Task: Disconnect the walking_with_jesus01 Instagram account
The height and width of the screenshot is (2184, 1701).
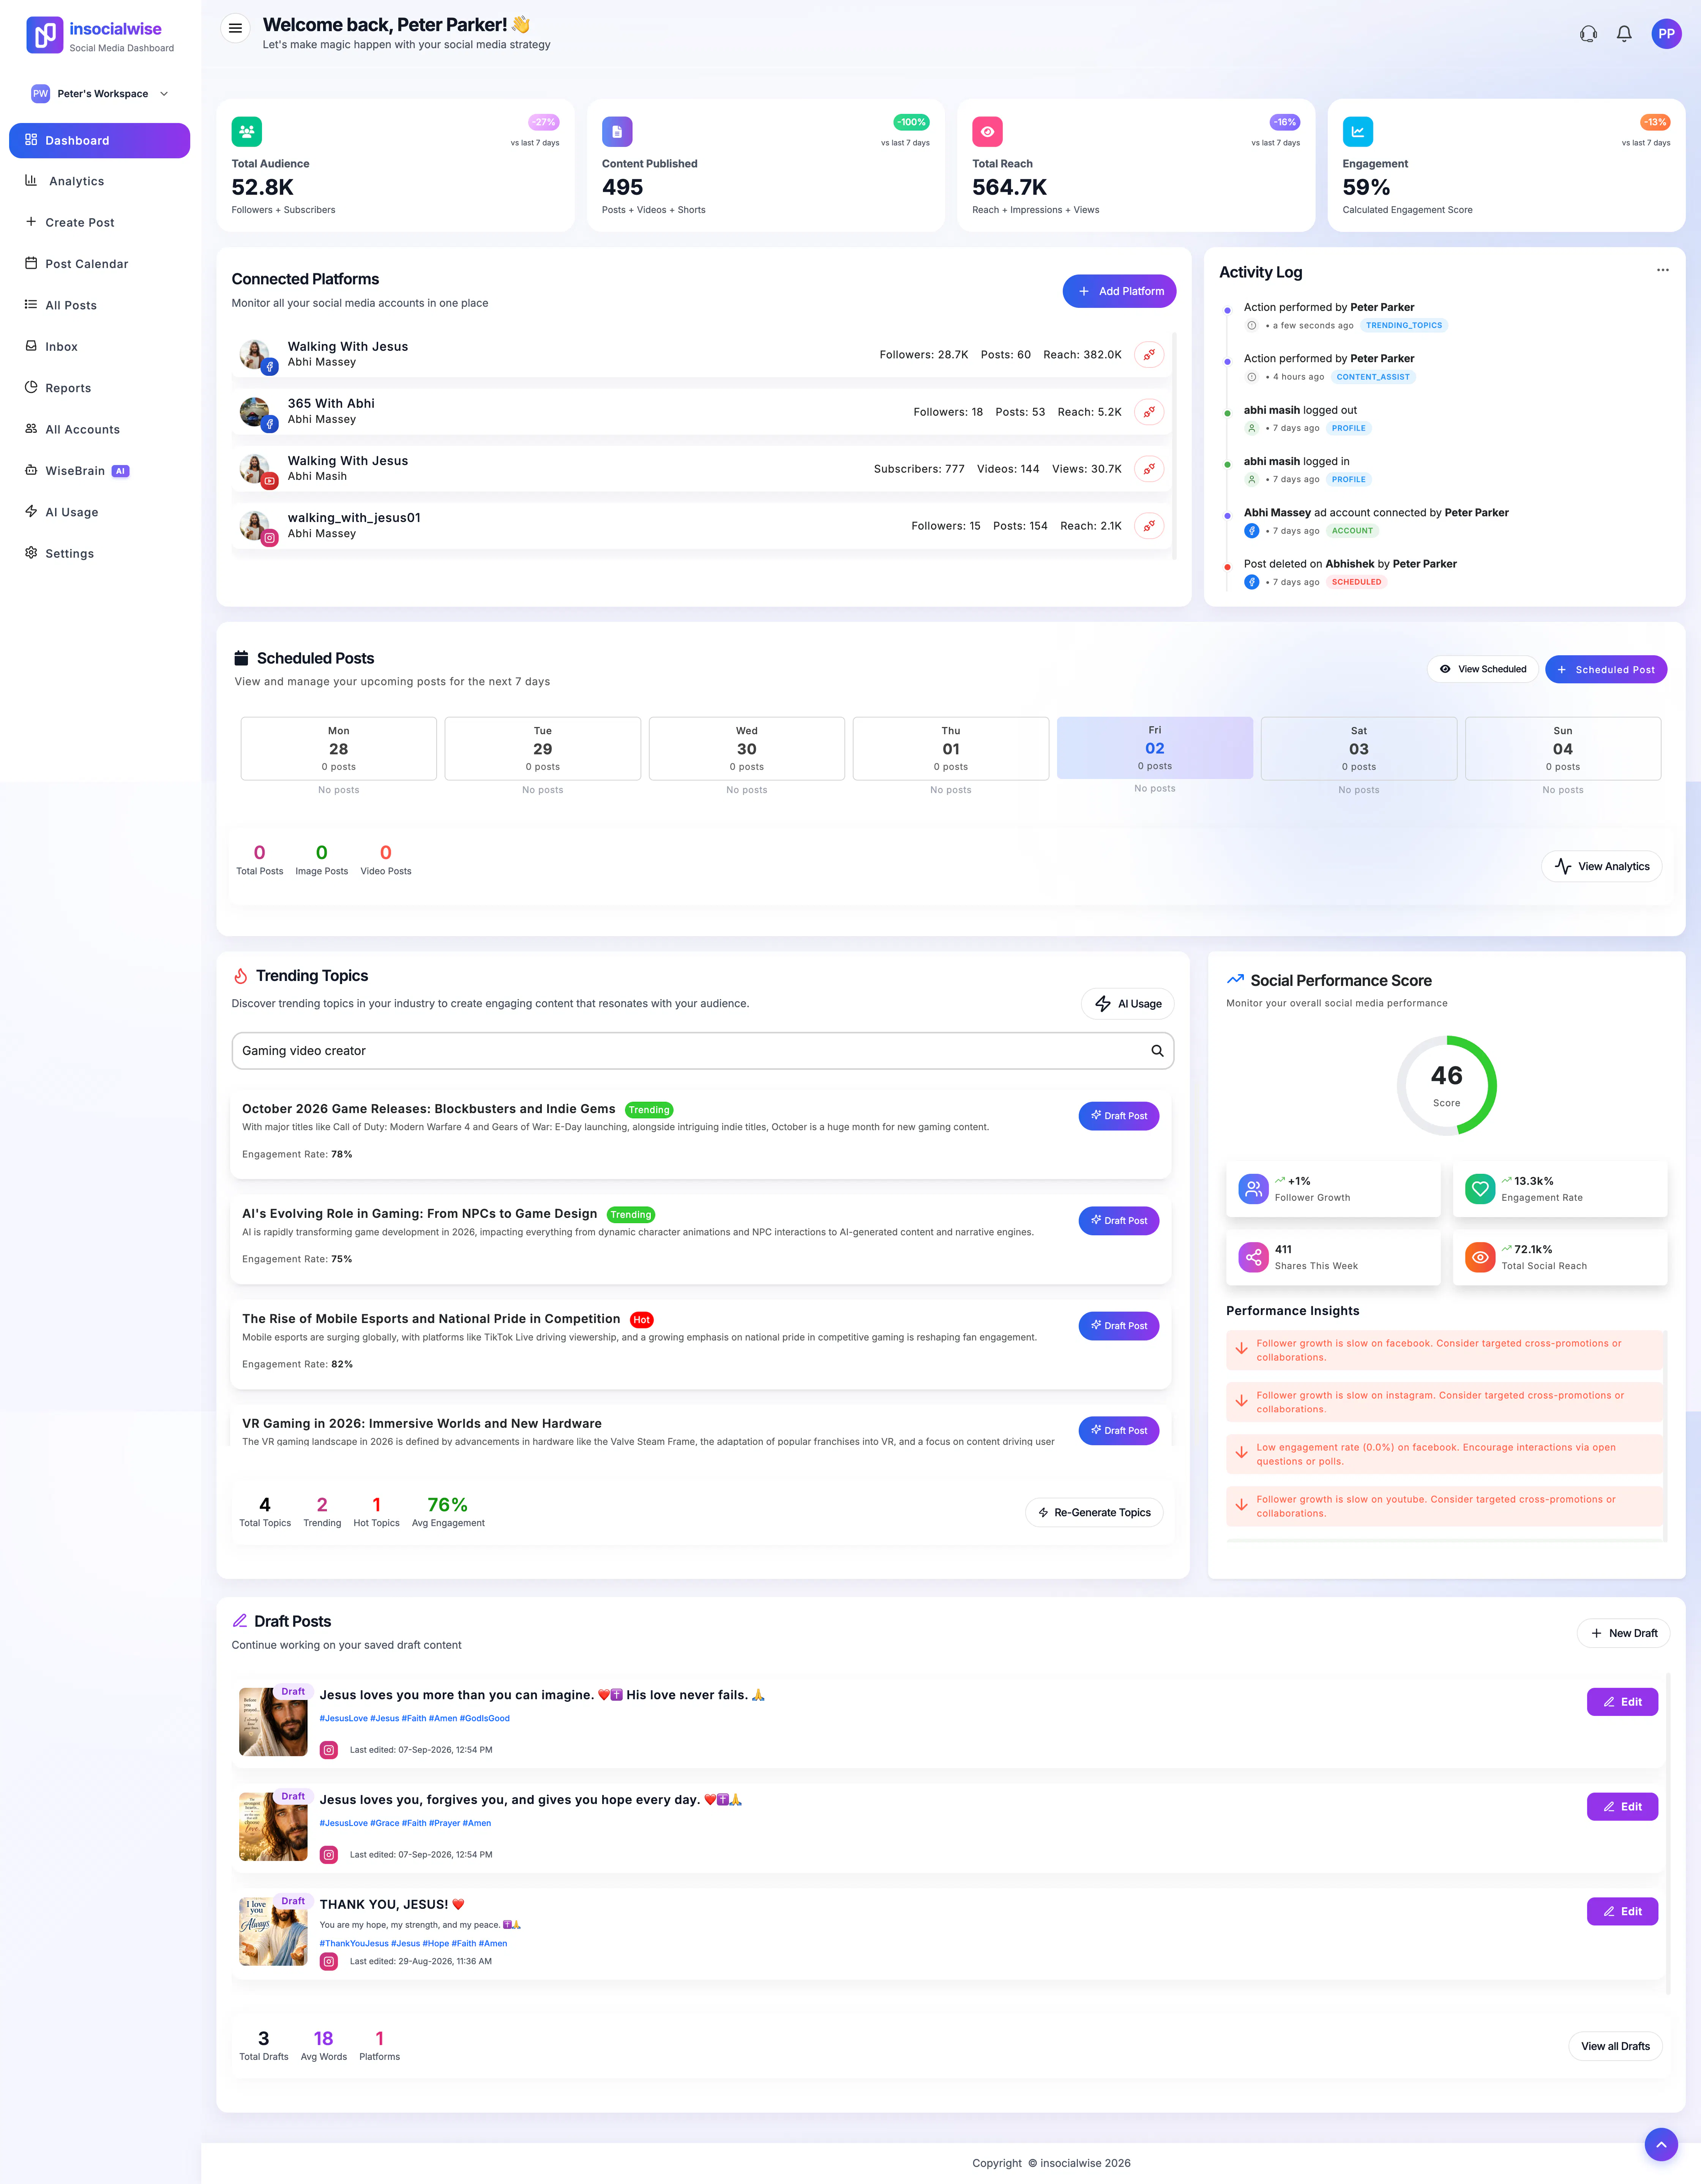Action: 1149,526
